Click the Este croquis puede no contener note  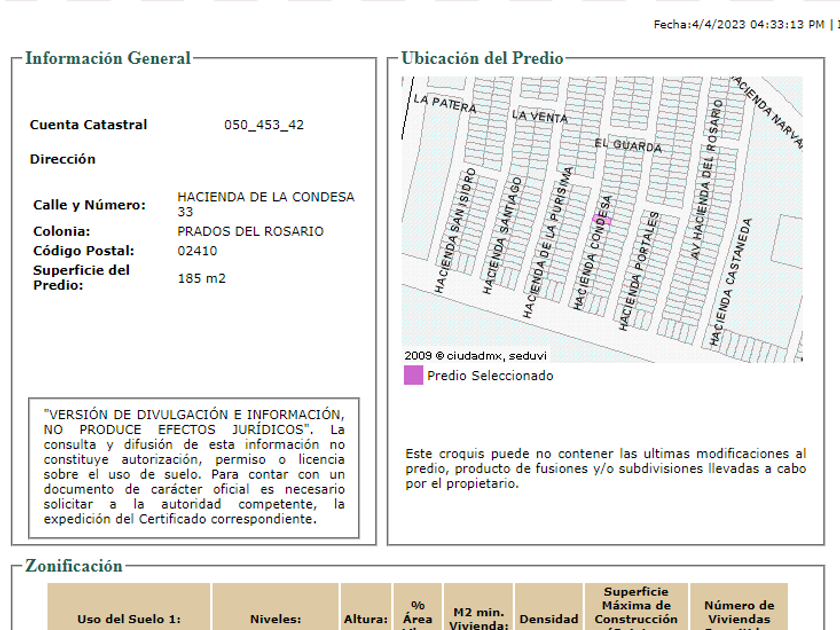pos(605,469)
